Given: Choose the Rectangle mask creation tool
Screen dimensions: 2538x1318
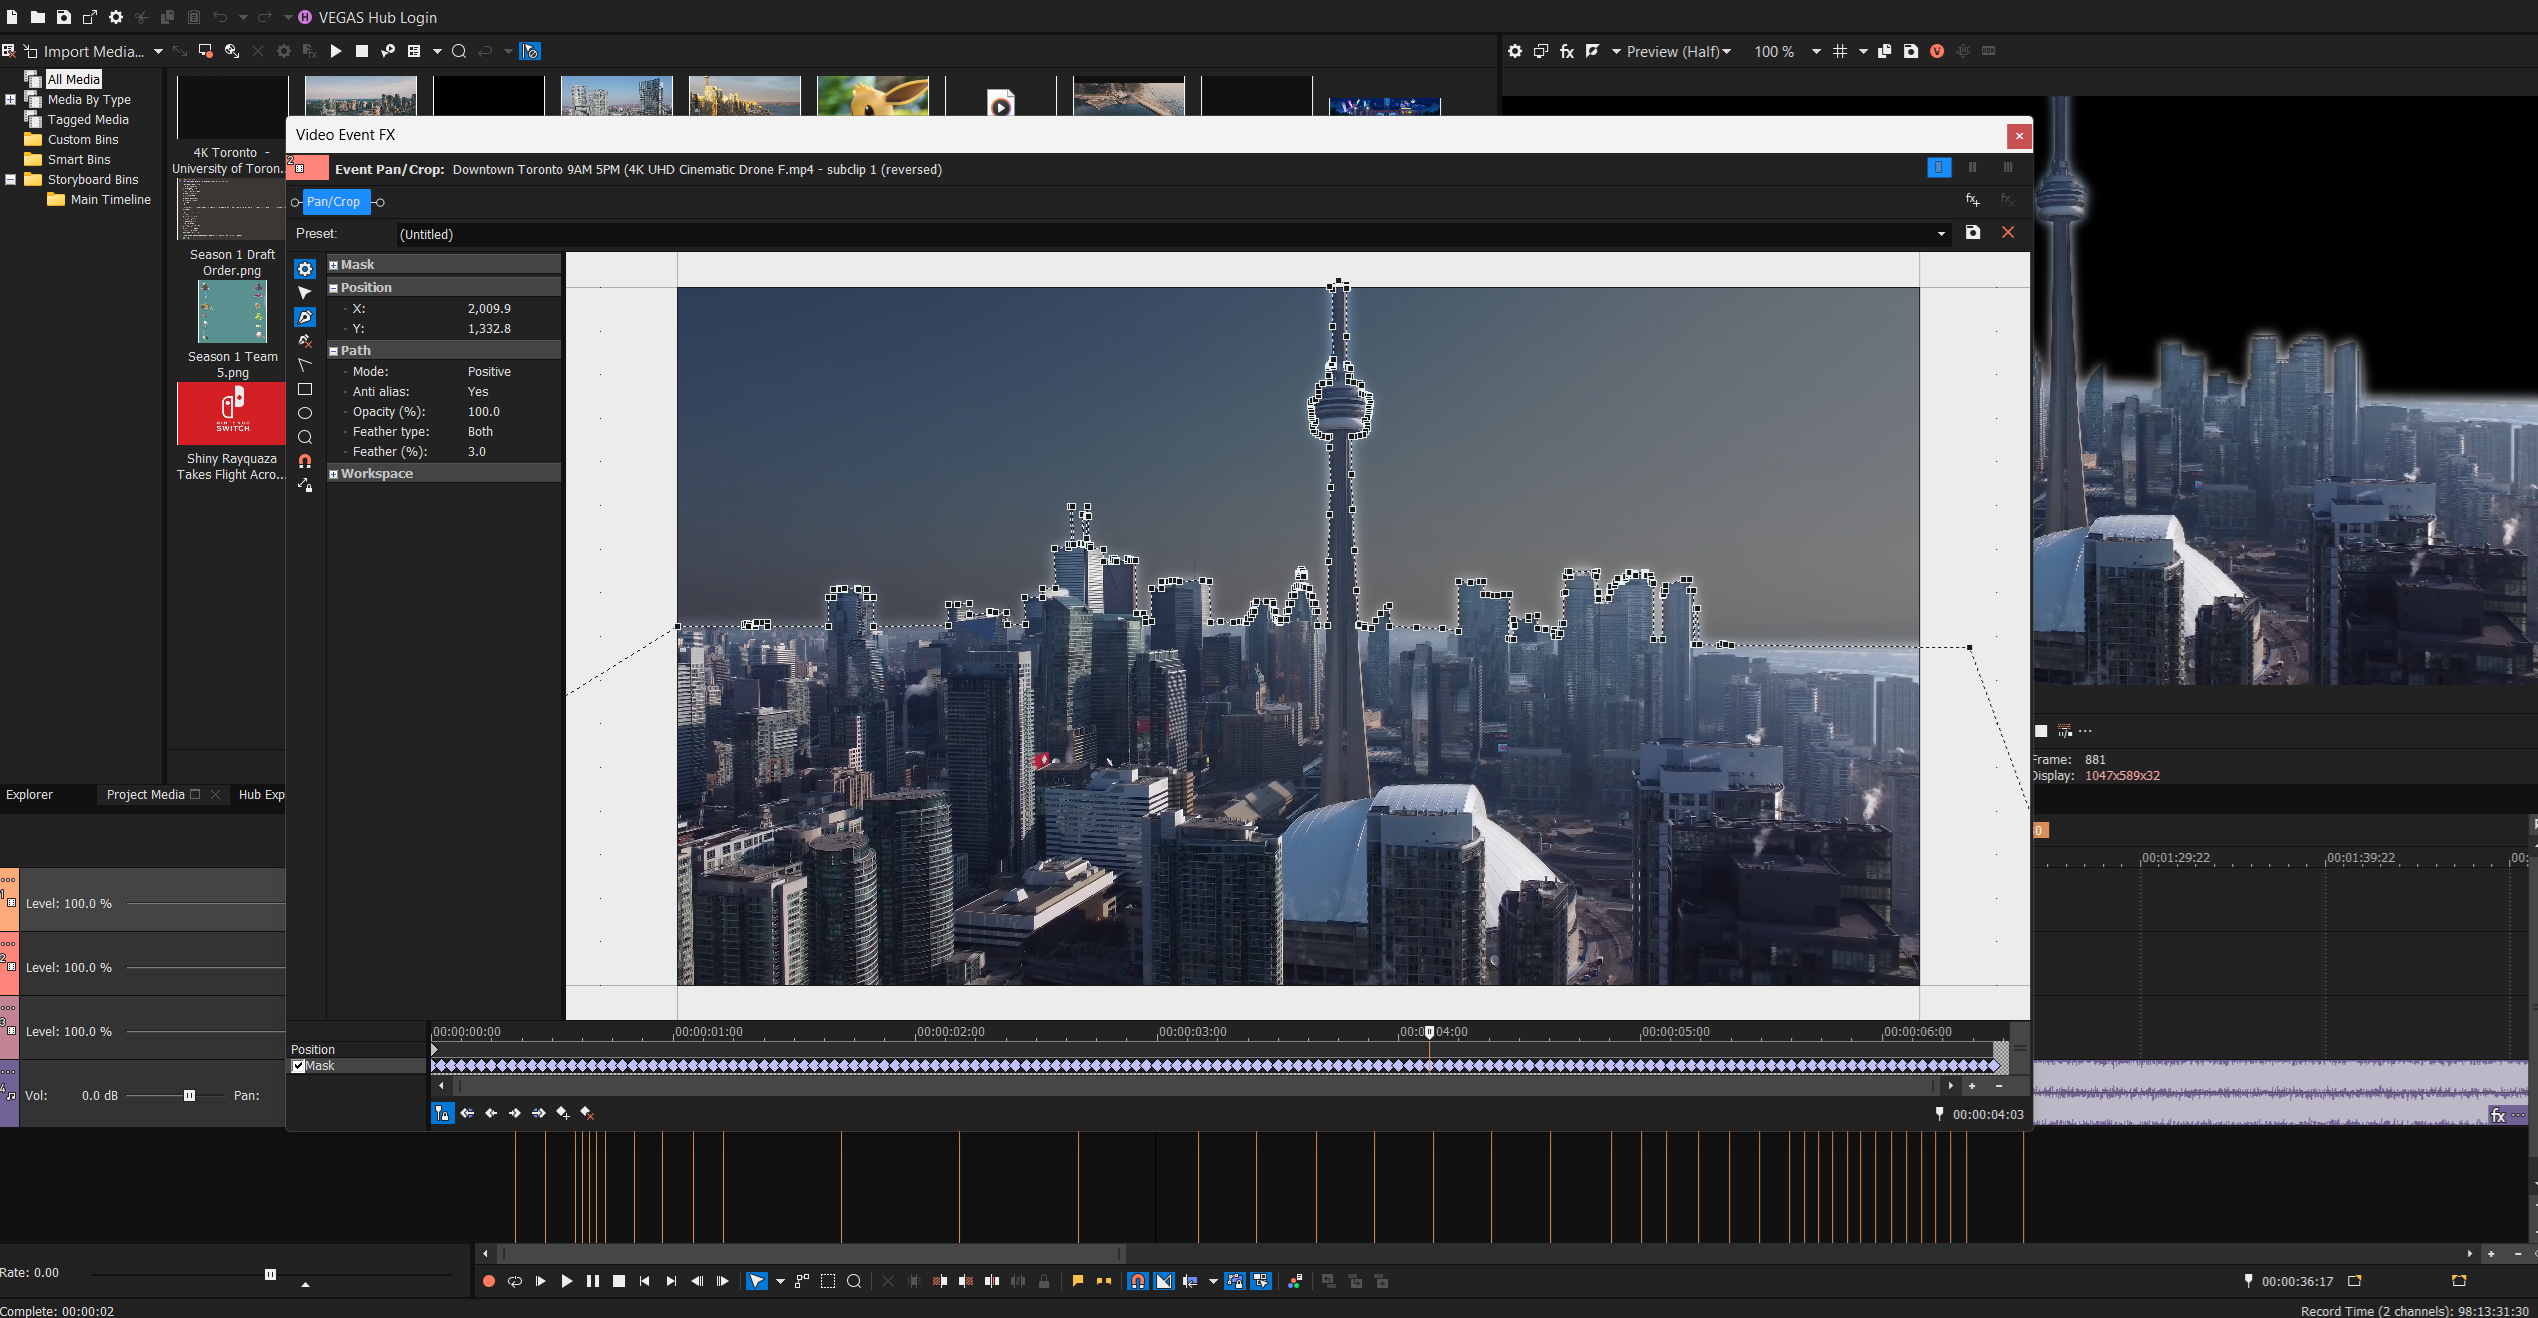Looking at the screenshot, I should (305, 389).
